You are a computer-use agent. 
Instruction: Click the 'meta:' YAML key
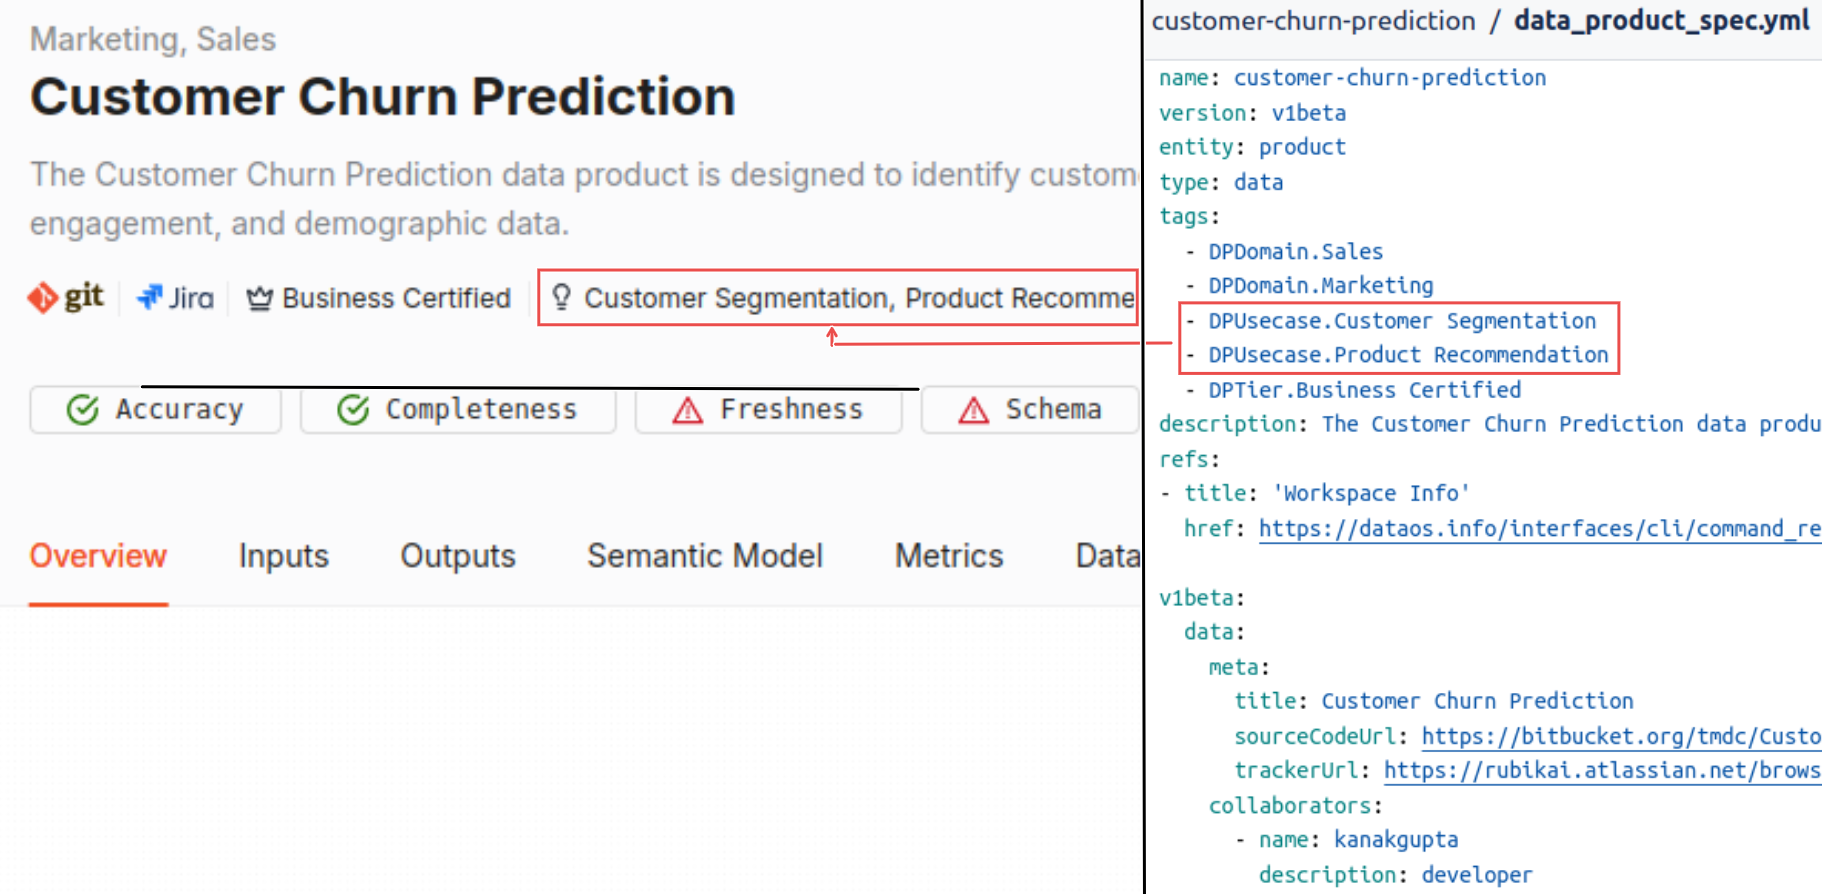(x=1240, y=667)
